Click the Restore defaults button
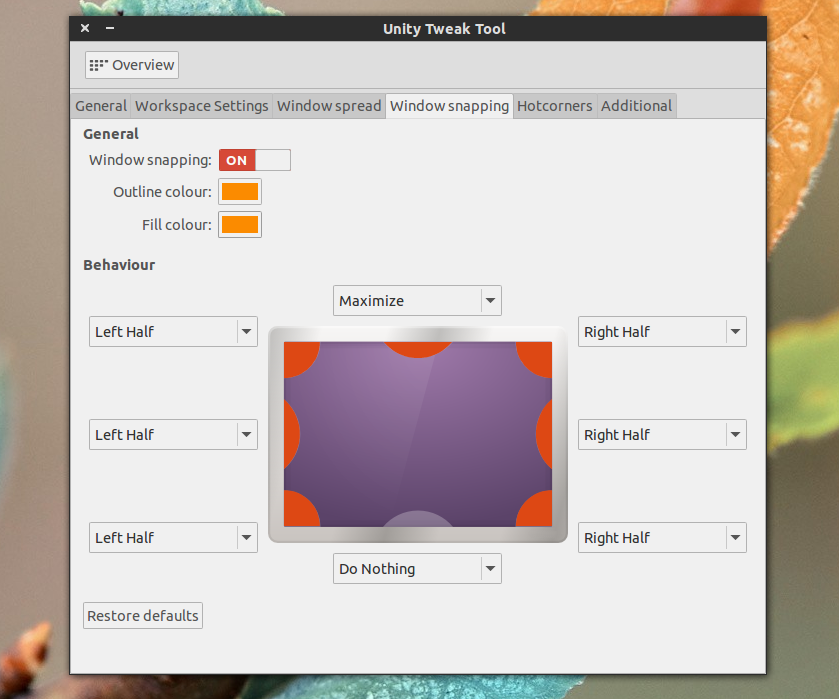Screen dimensions: 839x699 point(142,615)
